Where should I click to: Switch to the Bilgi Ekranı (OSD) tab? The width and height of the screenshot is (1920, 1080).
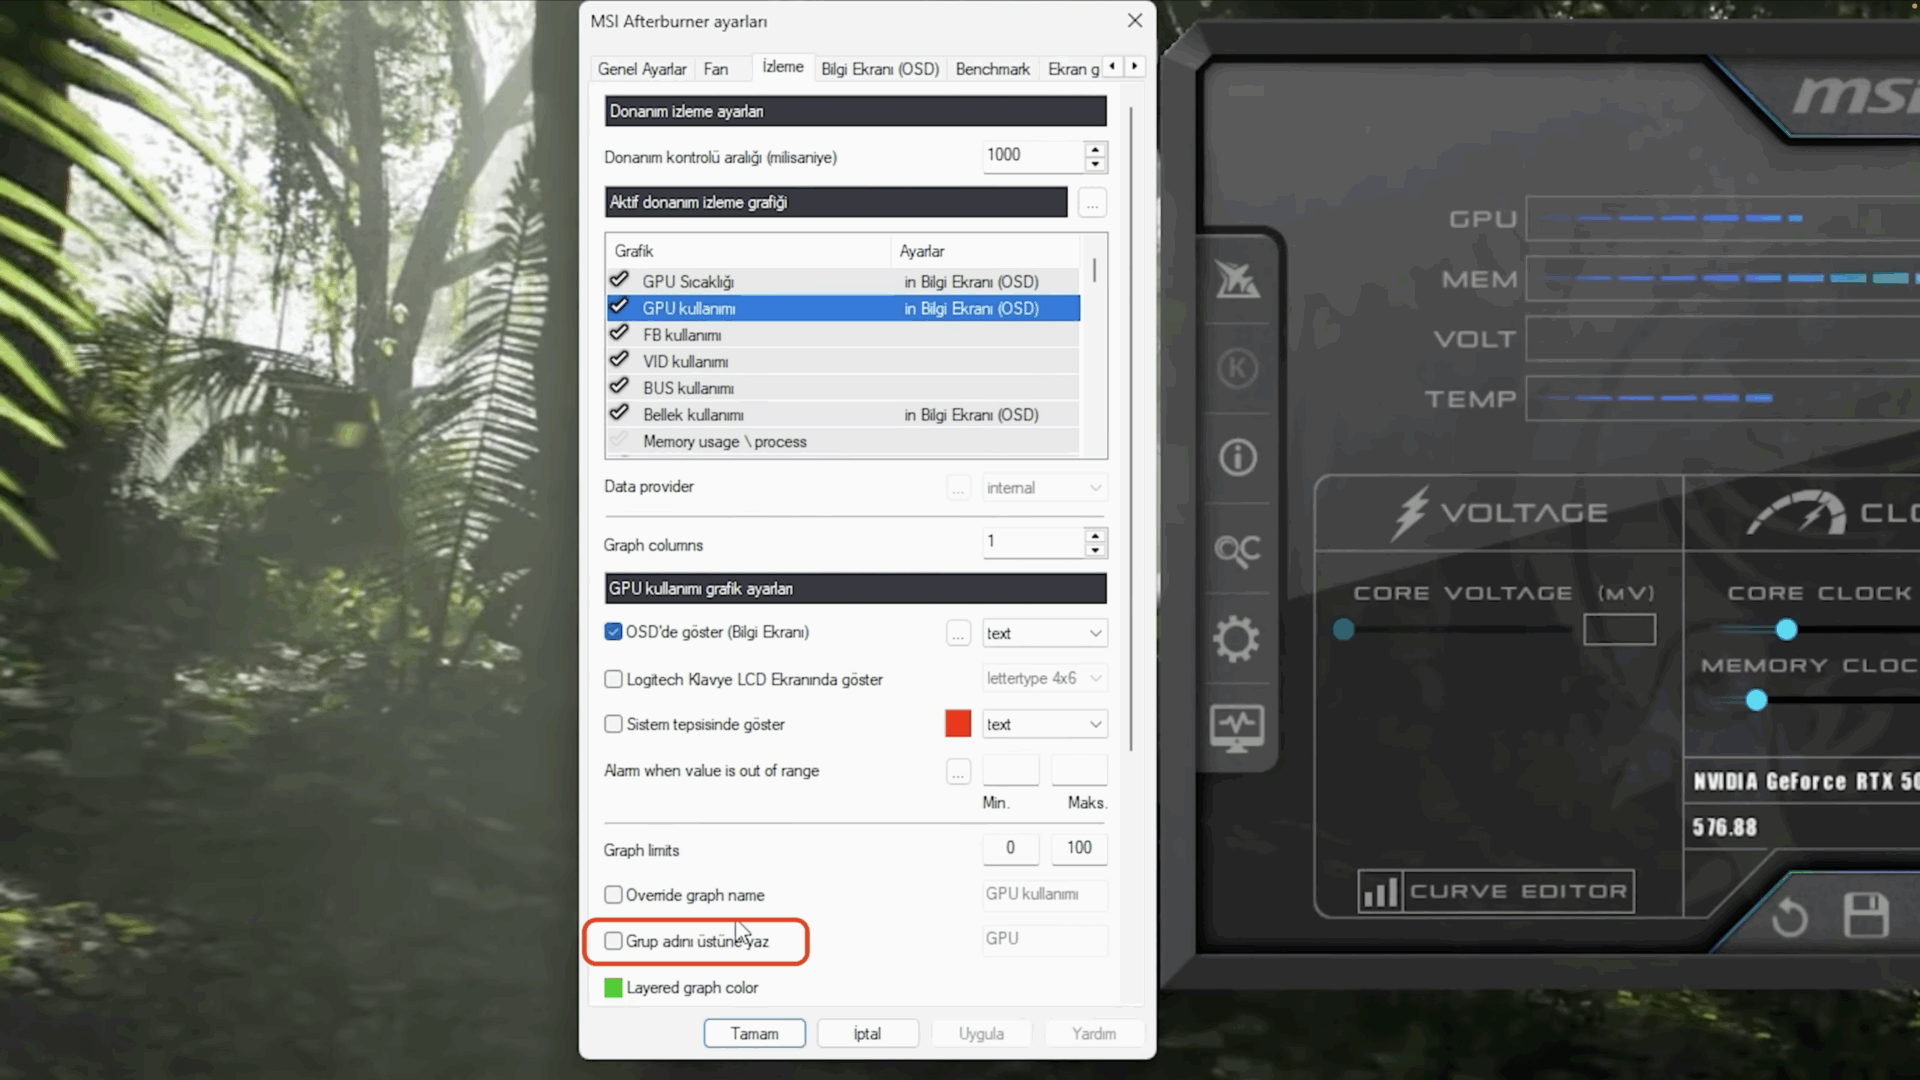tap(879, 68)
